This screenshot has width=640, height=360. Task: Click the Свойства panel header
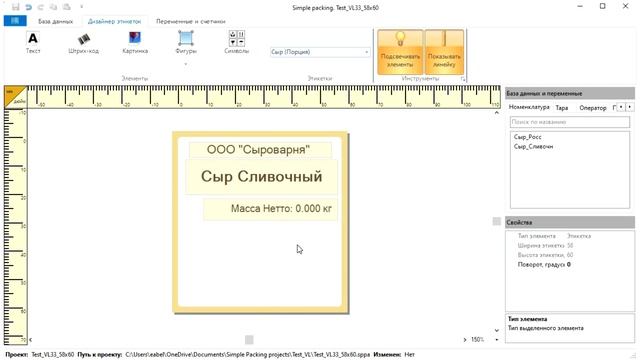pyautogui.click(x=570, y=222)
